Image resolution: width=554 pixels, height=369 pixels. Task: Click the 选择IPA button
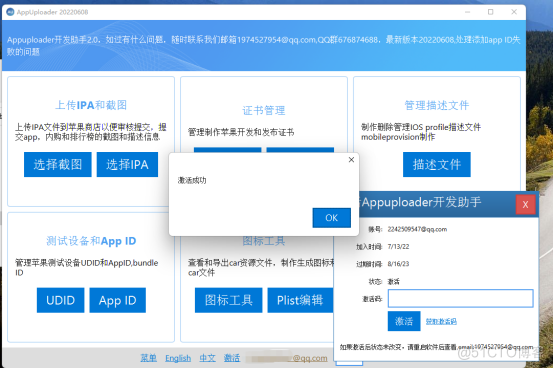127,164
